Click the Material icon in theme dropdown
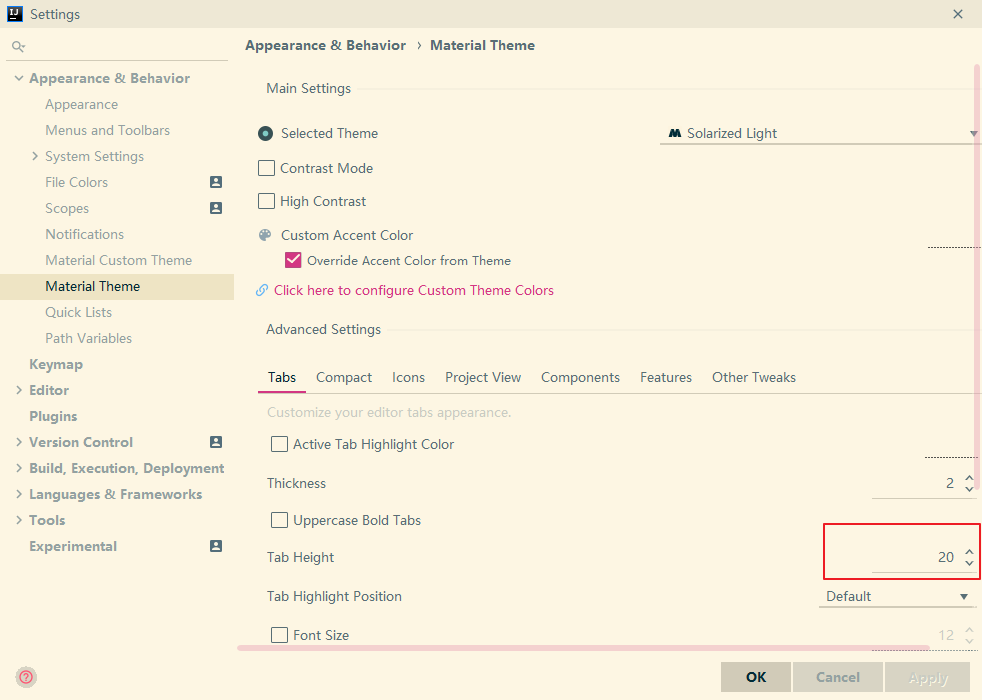The width and height of the screenshot is (982, 700). (674, 133)
